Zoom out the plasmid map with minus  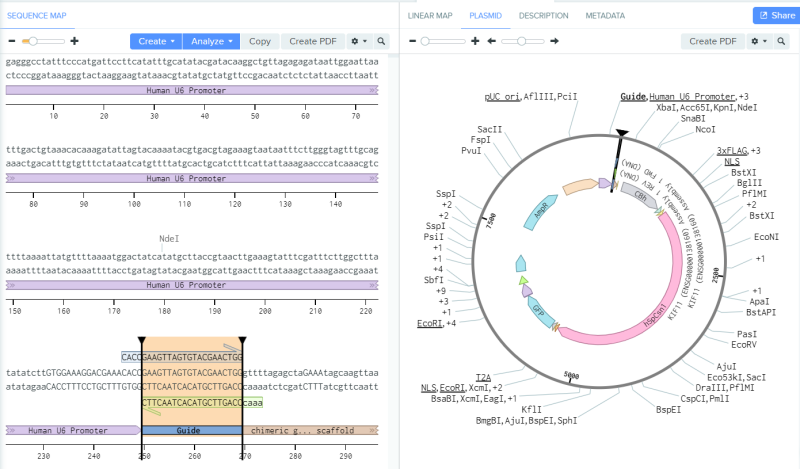(x=412, y=41)
